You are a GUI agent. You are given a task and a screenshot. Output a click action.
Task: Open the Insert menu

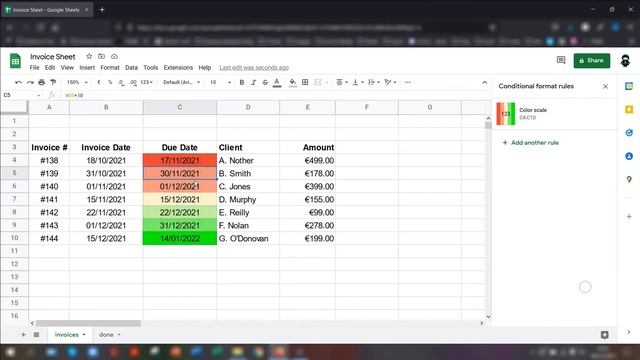87,68
